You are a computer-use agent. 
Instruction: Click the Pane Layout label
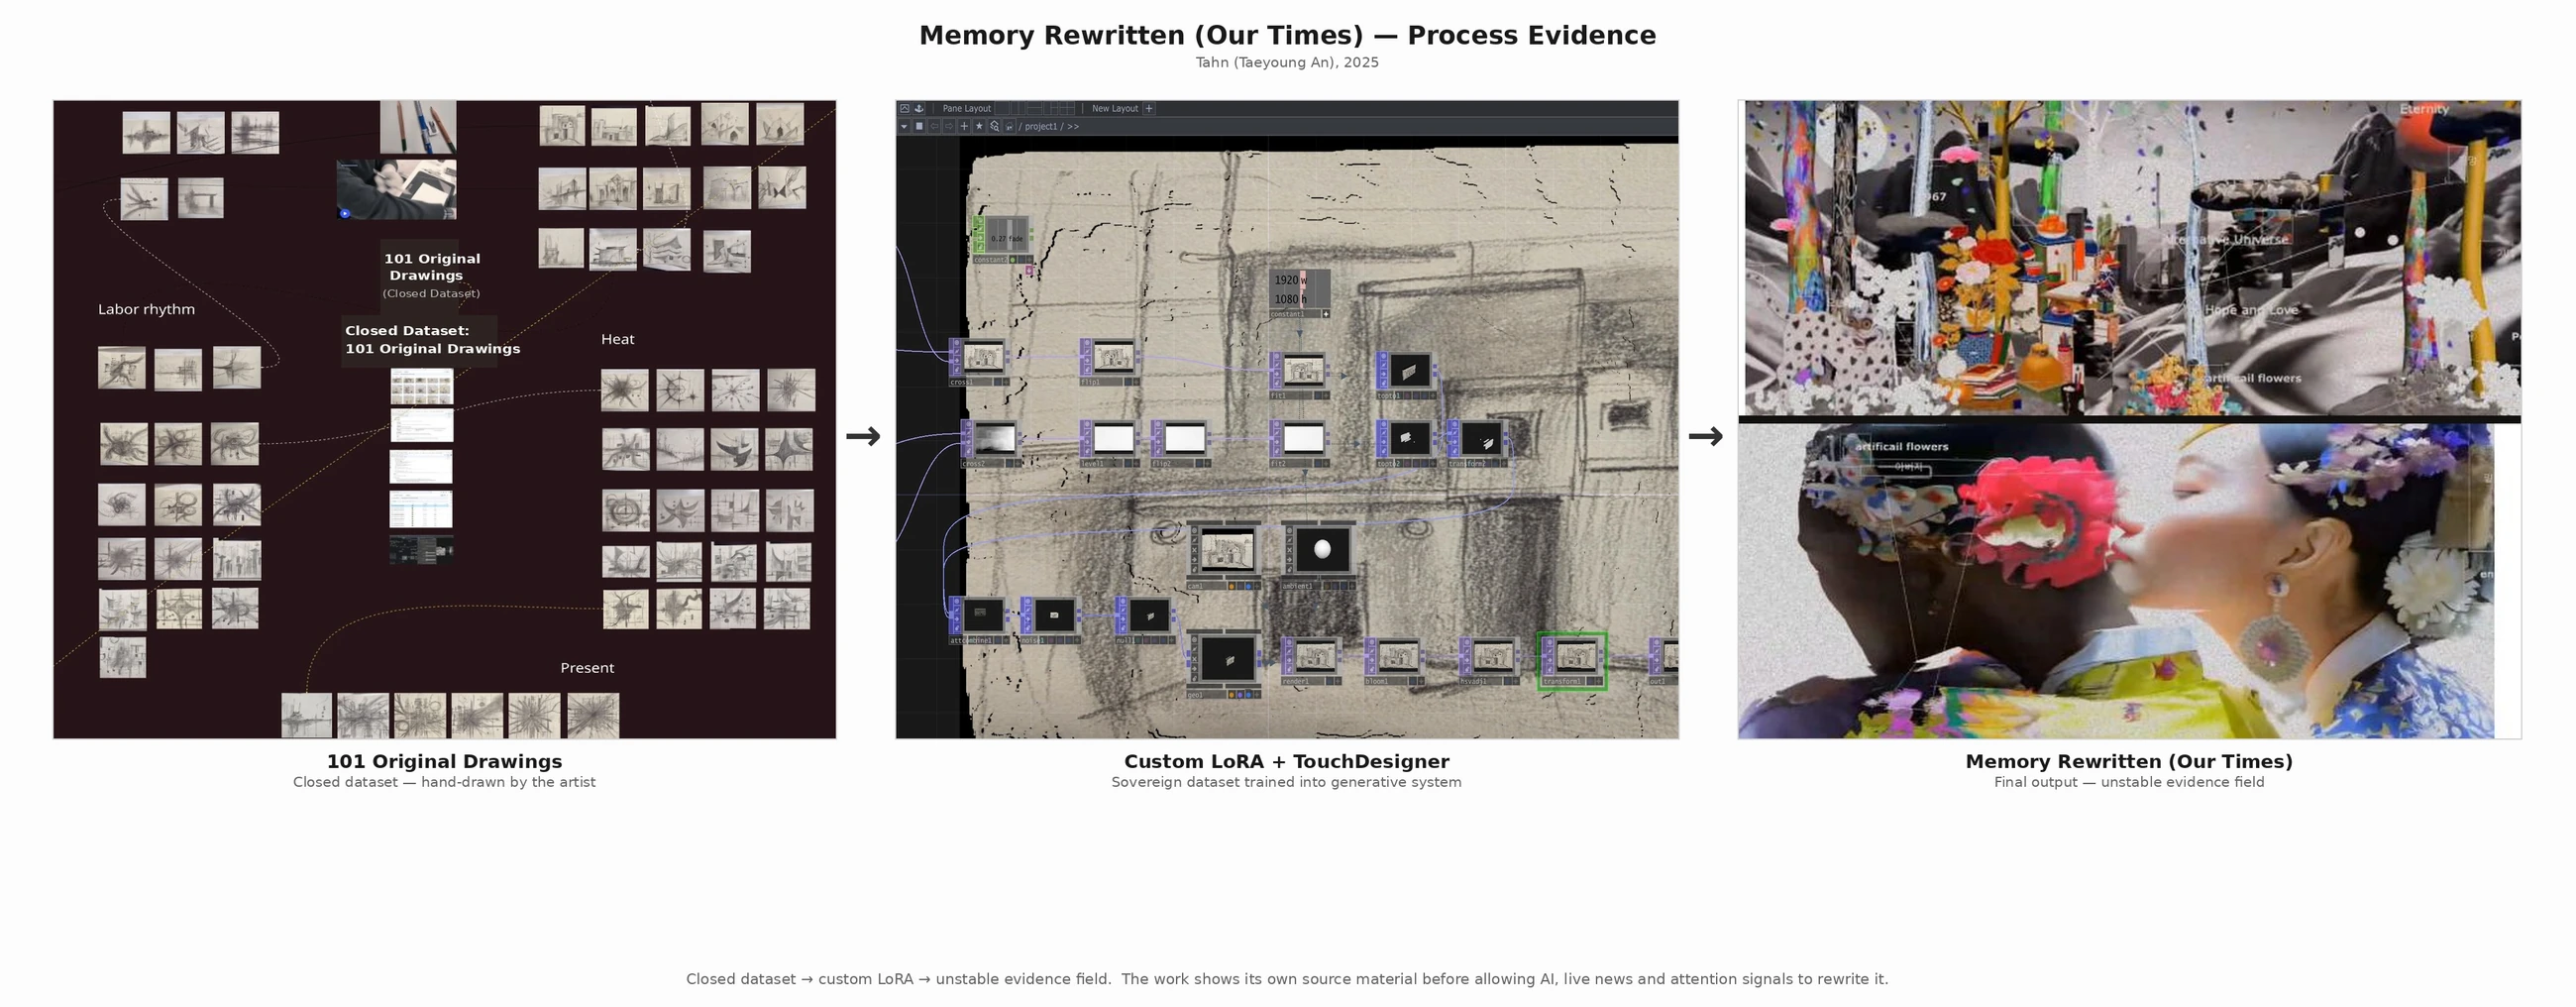[968, 109]
